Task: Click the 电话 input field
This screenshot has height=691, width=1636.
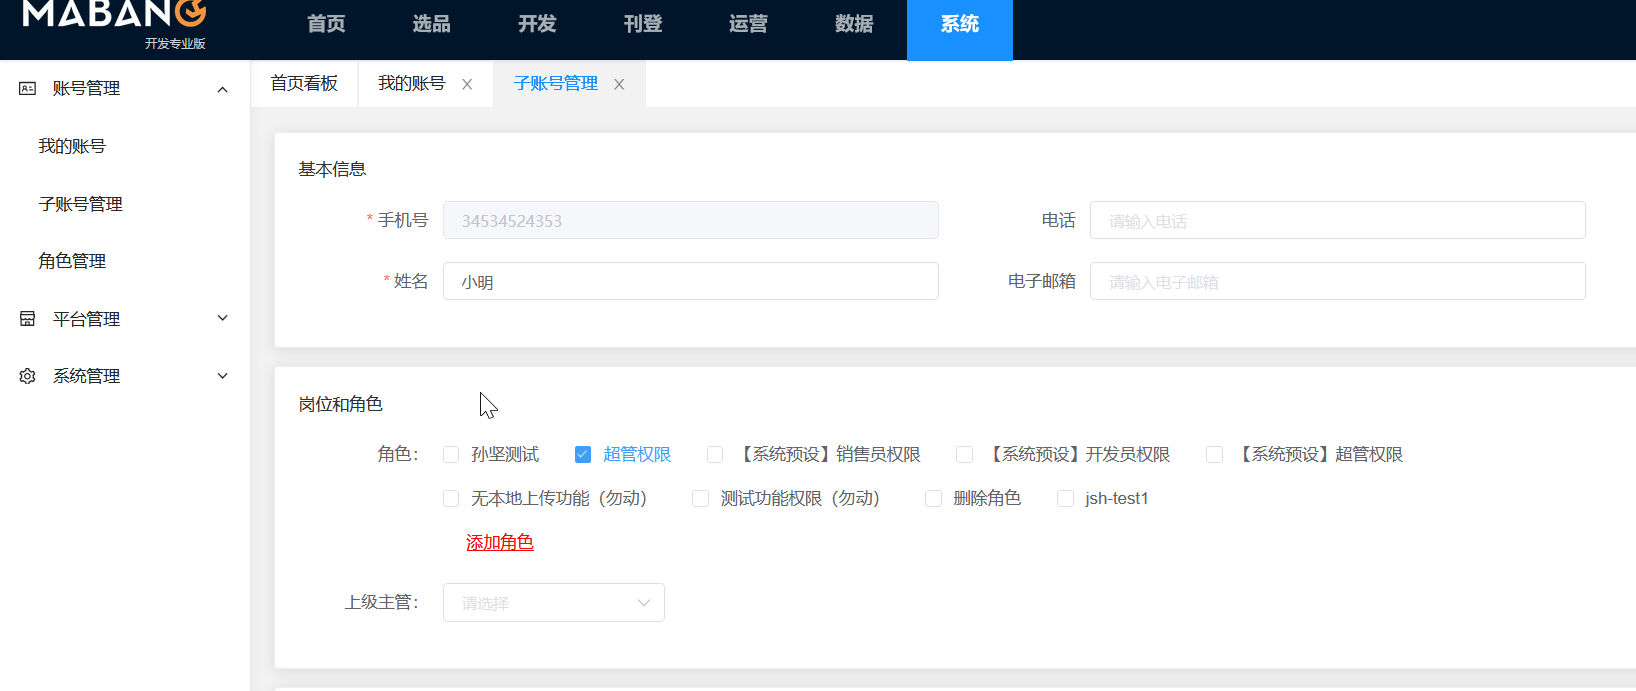Action: pos(1338,220)
